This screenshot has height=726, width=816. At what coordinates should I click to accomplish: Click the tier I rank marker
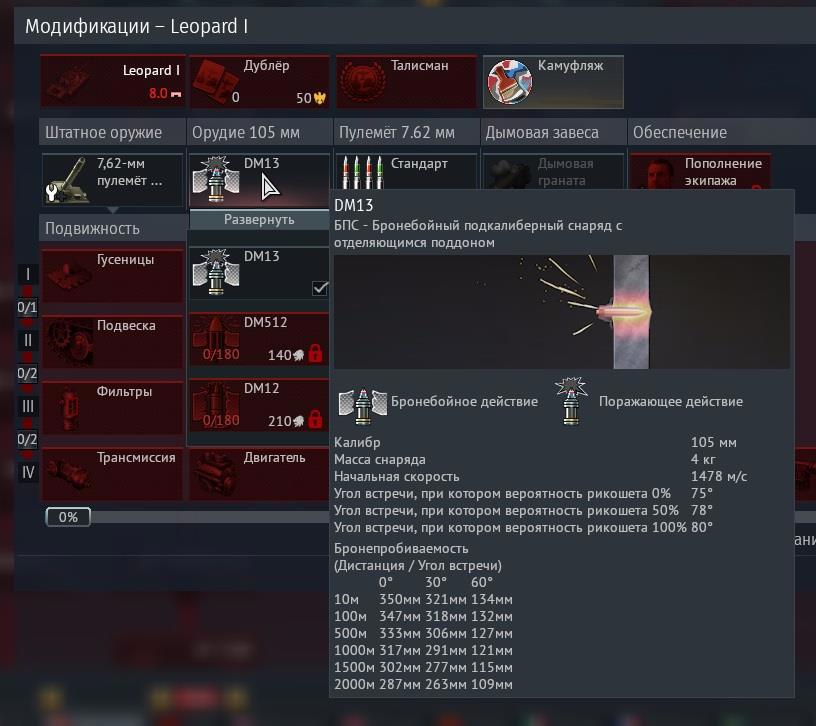point(28,274)
